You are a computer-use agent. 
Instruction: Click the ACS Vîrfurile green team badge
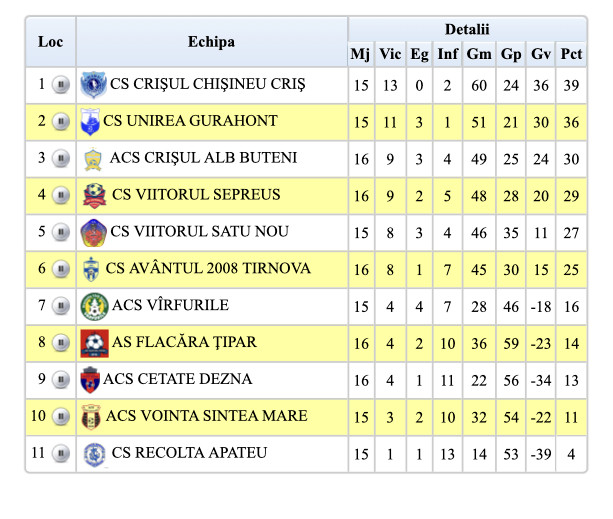coord(92,306)
